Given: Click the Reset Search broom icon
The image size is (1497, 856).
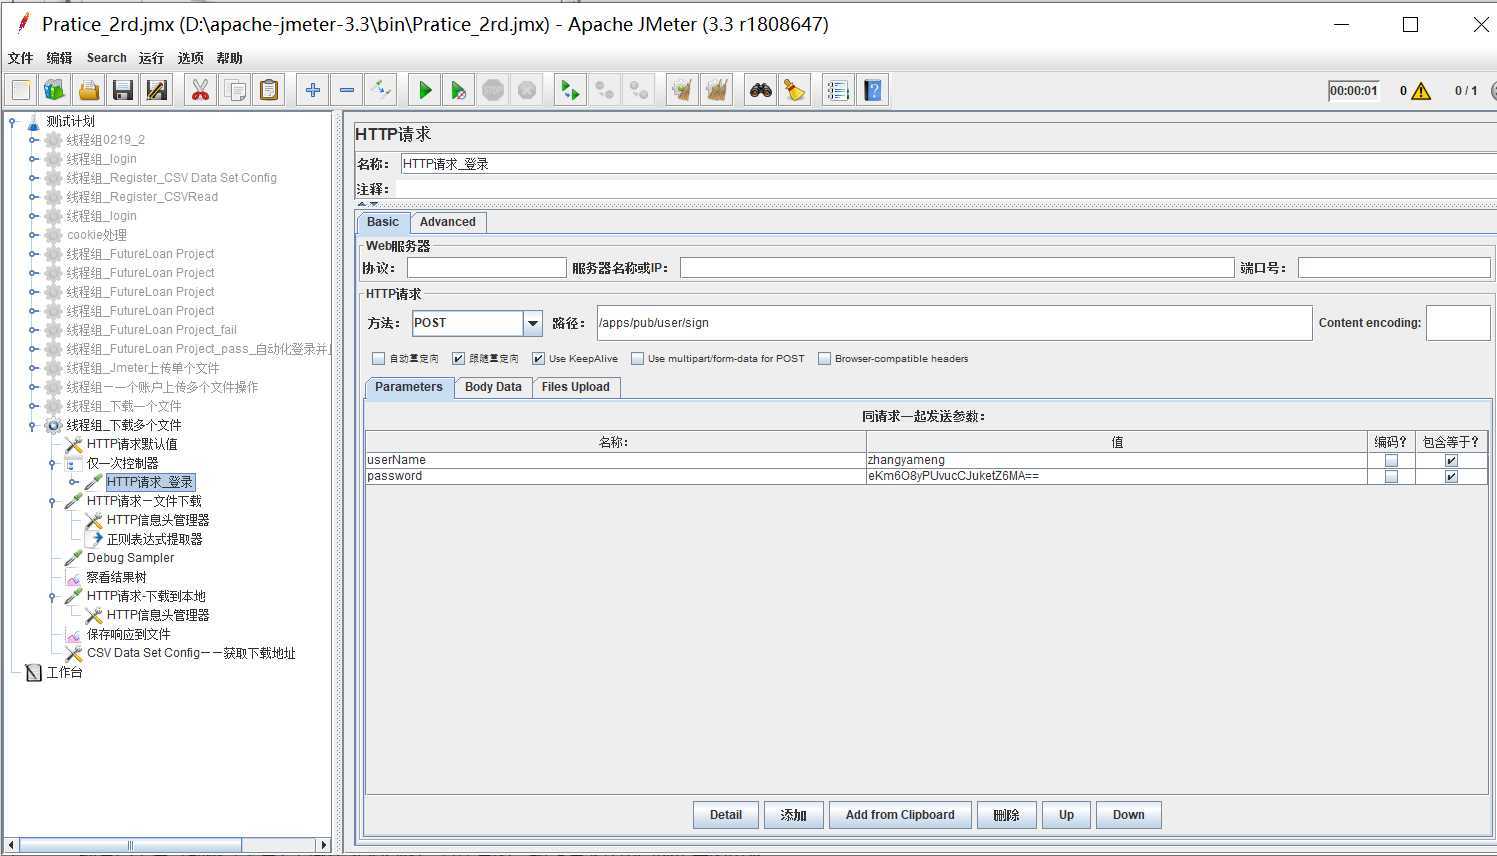Looking at the screenshot, I should coord(795,90).
